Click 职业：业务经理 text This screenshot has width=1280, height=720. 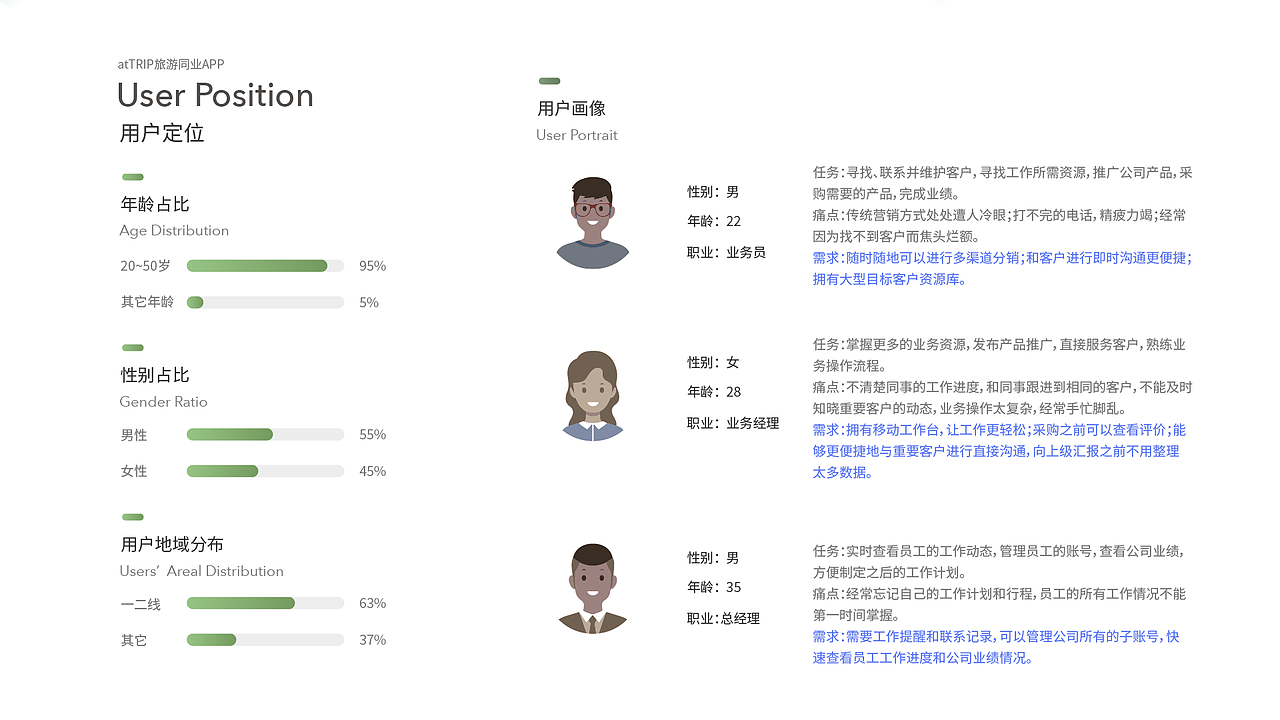(733, 423)
